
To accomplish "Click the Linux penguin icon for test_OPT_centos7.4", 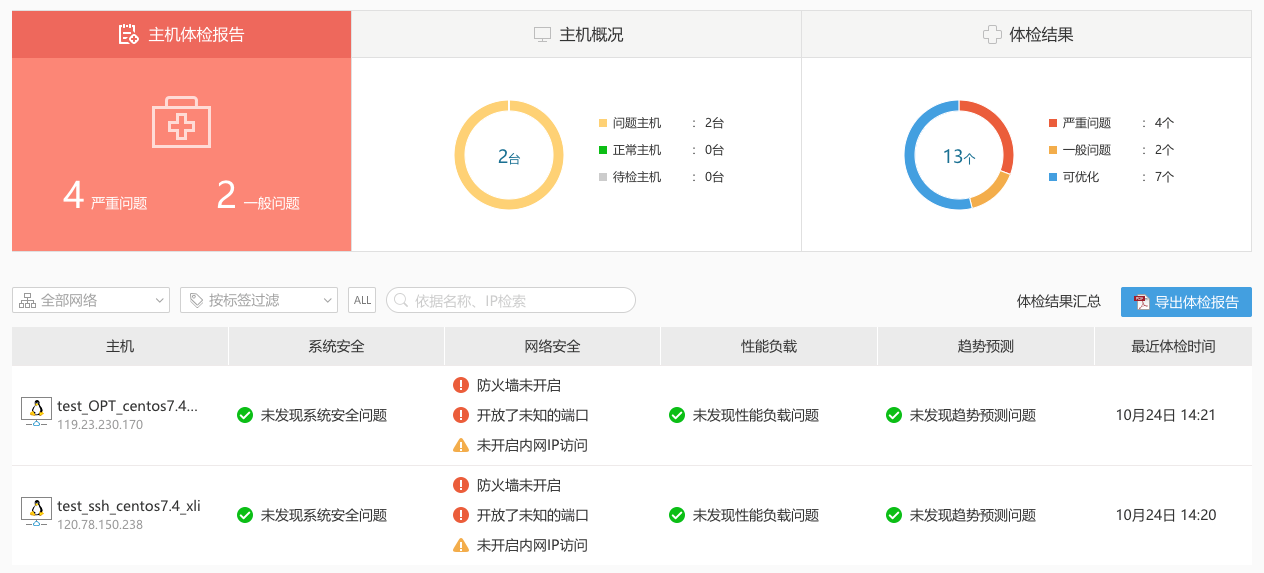I will pyautogui.click(x=37, y=408).
